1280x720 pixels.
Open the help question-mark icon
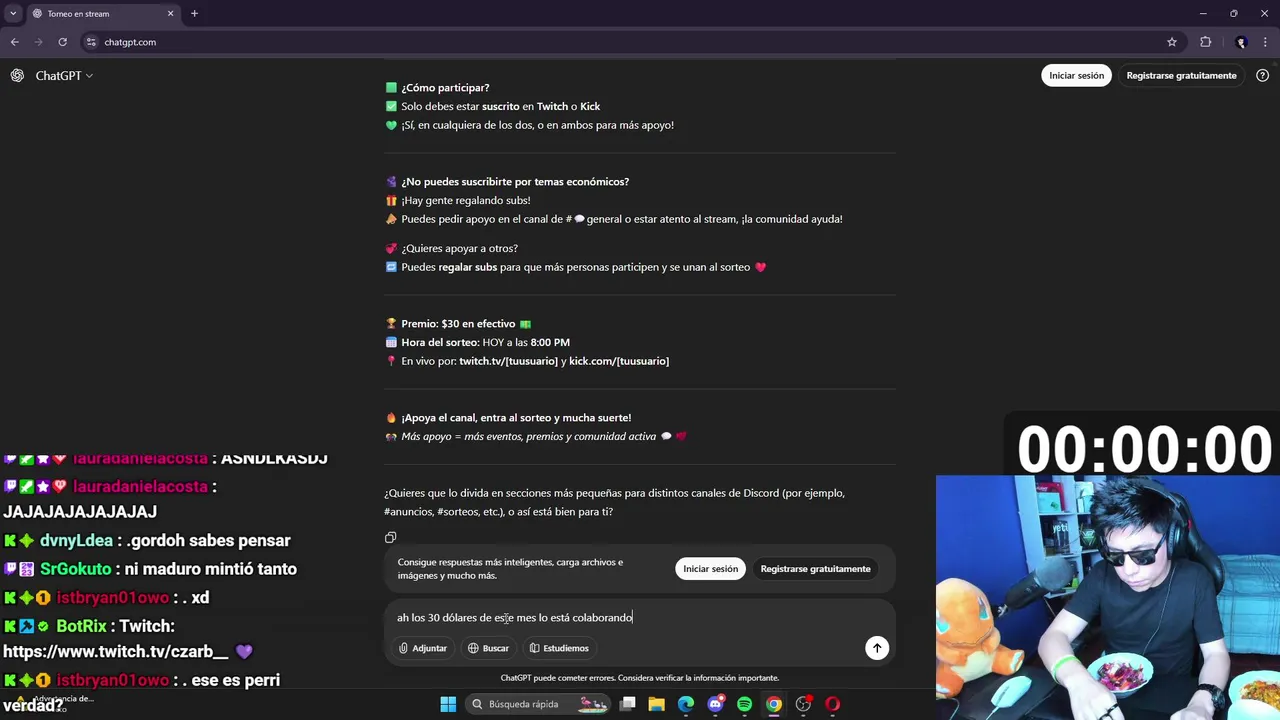tap(1262, 76)
